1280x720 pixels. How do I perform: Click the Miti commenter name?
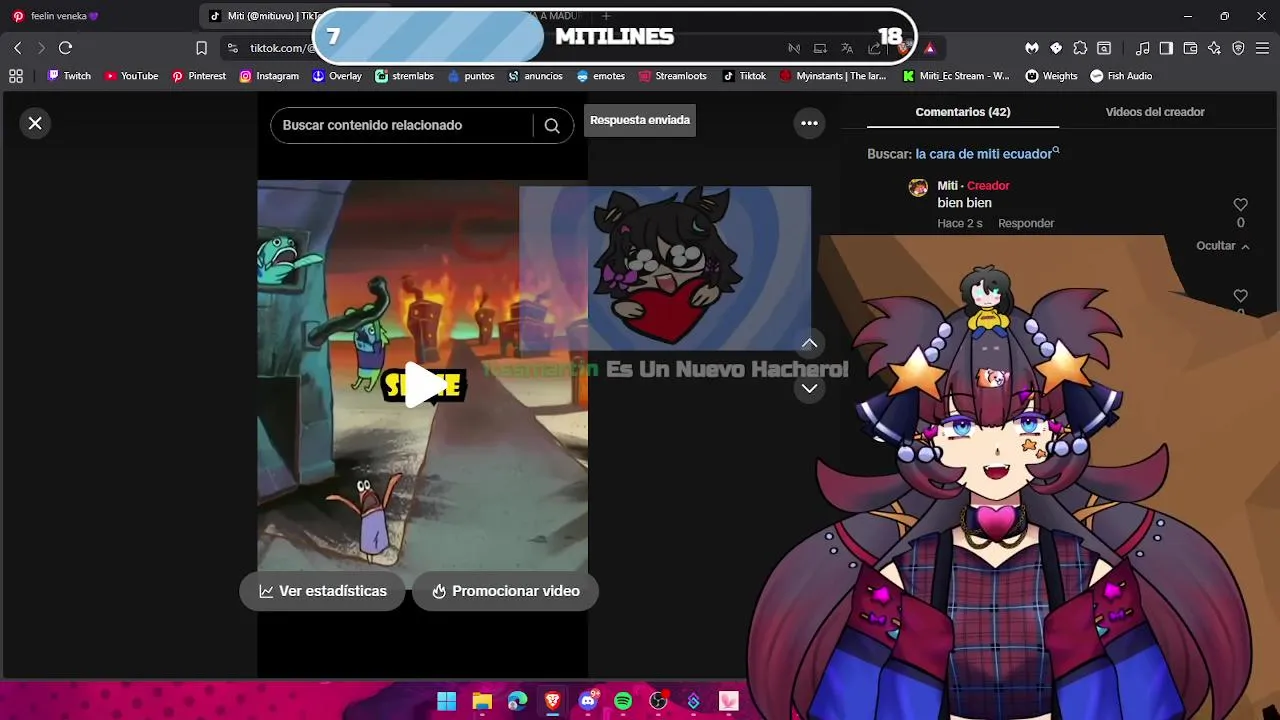(x=947, y=186)
